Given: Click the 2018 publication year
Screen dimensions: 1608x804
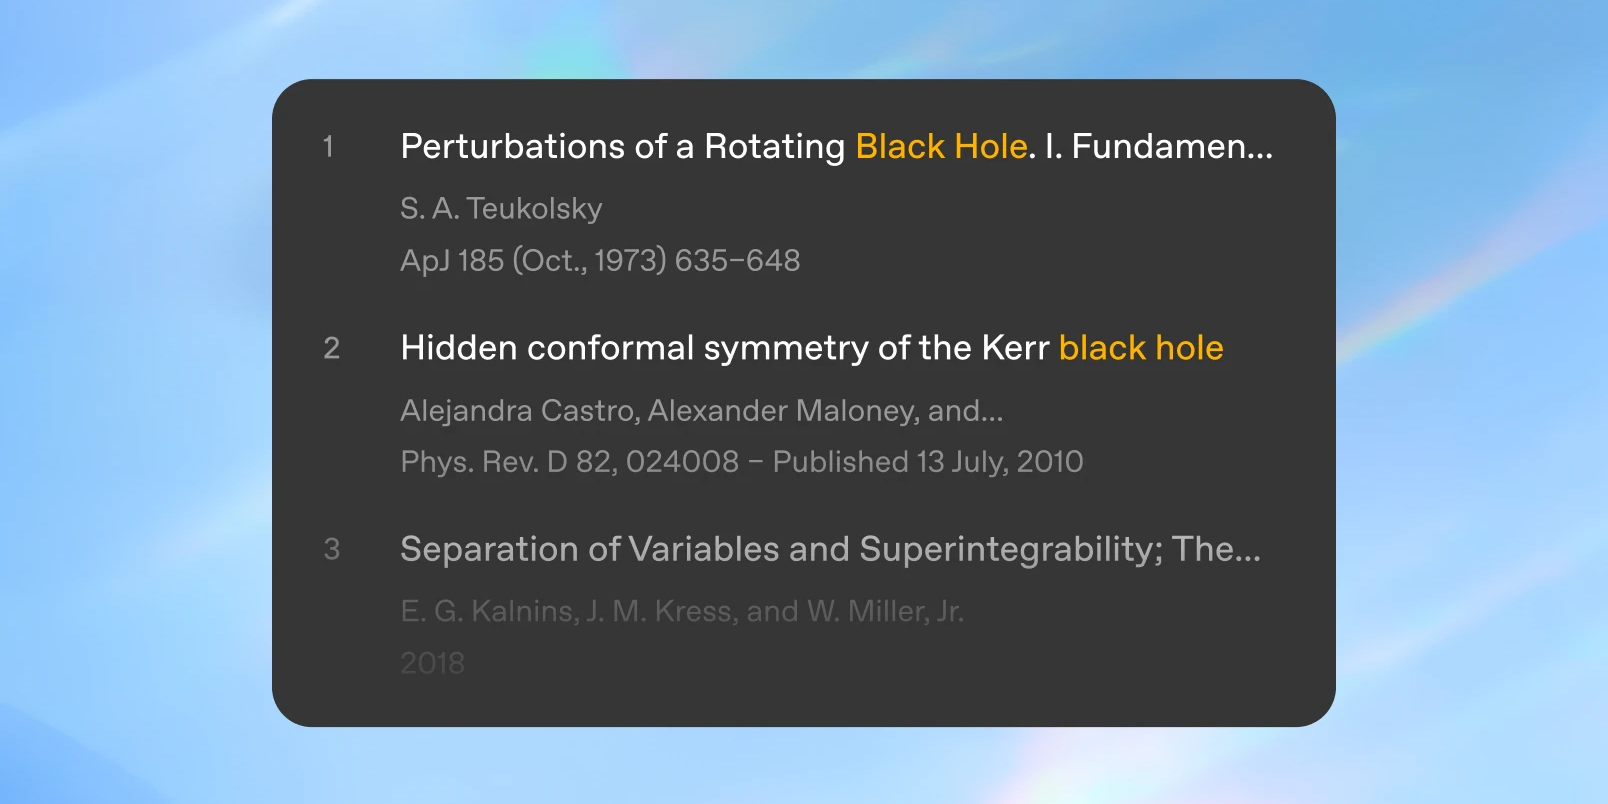Looking at the screenshot, I should (x=432, y=663).
